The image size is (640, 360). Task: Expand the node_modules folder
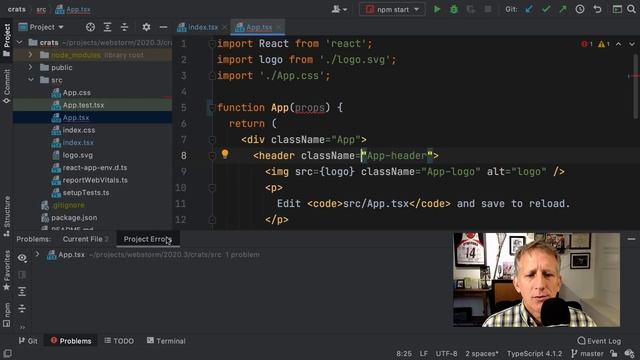(x=30, y=55)
